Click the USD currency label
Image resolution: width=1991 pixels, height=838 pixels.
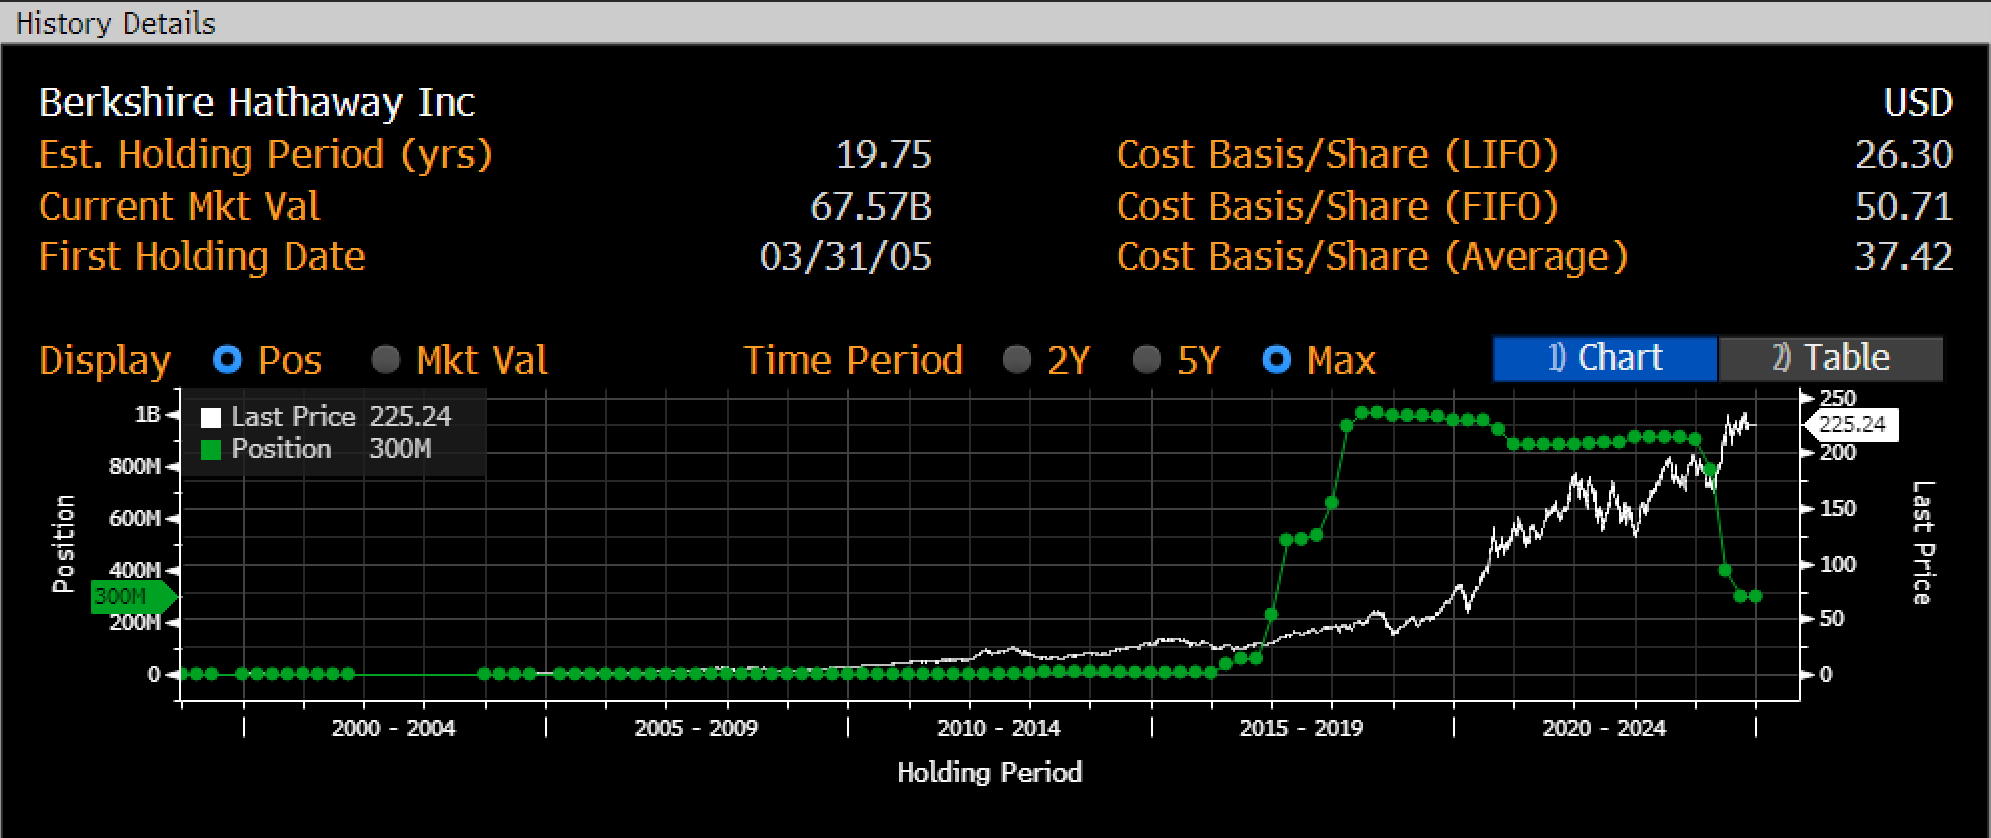(x=1918, y=102)
